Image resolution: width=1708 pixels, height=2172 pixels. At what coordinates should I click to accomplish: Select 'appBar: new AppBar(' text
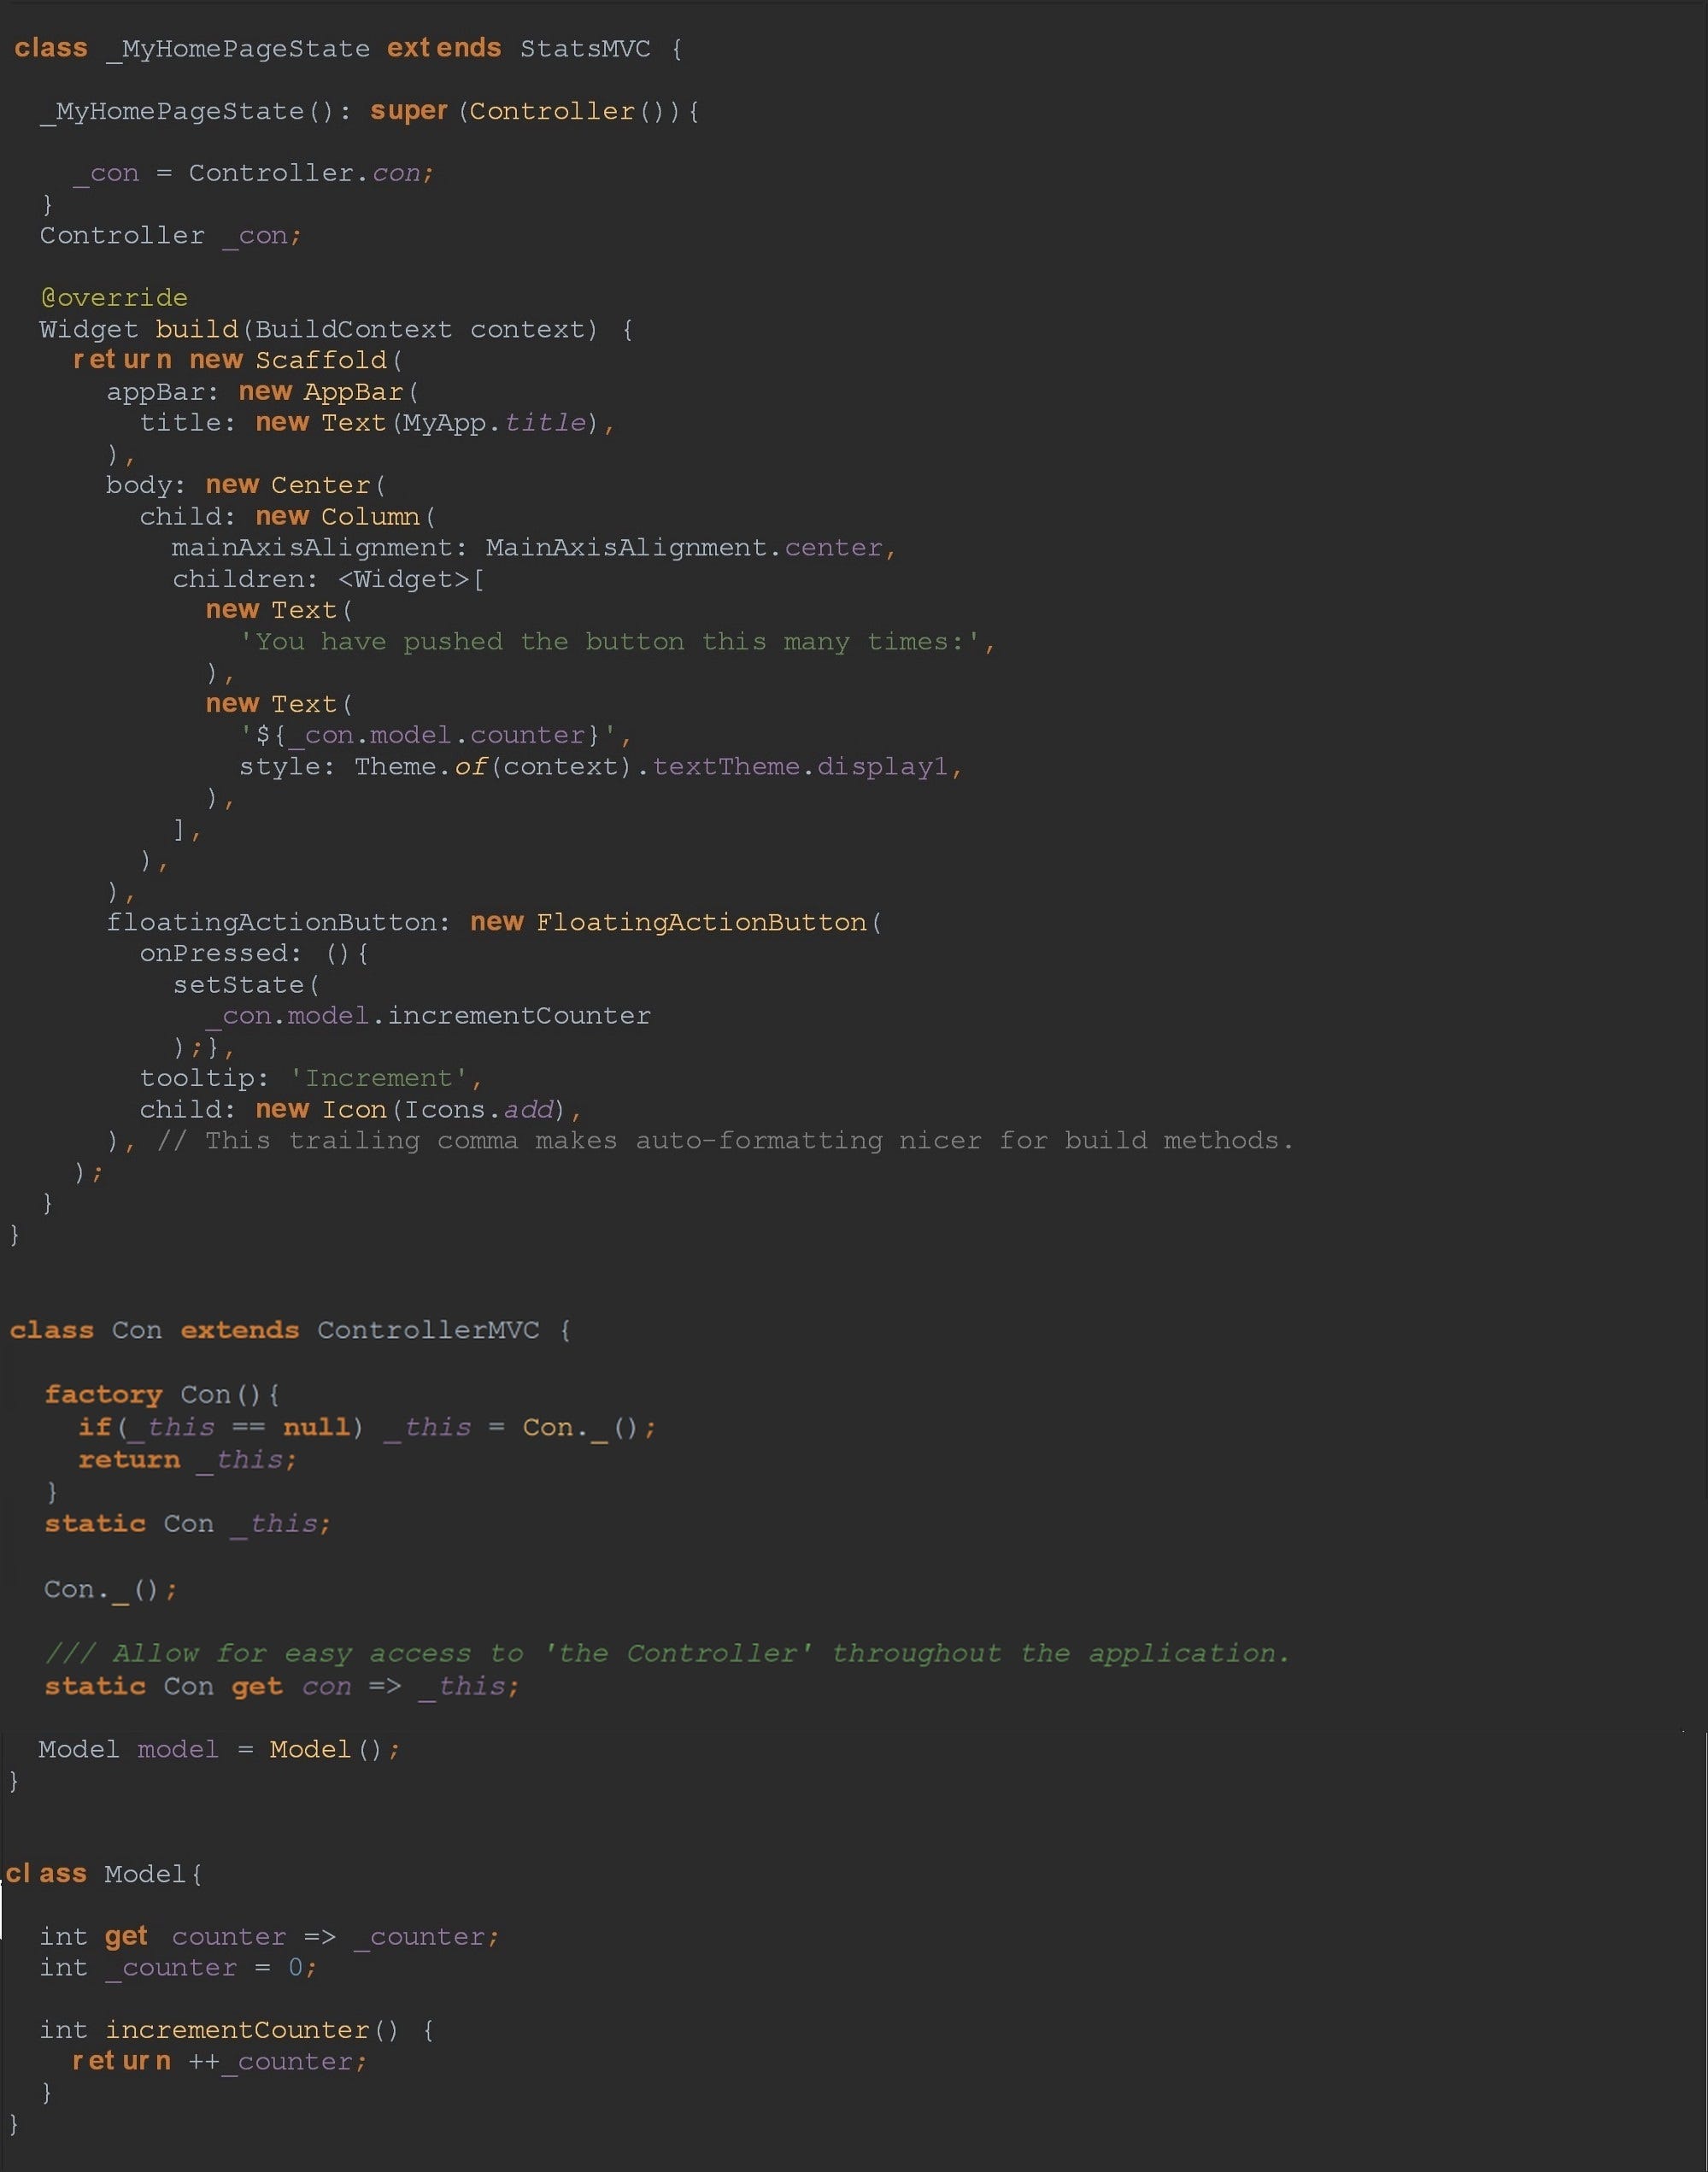(263, 392)
